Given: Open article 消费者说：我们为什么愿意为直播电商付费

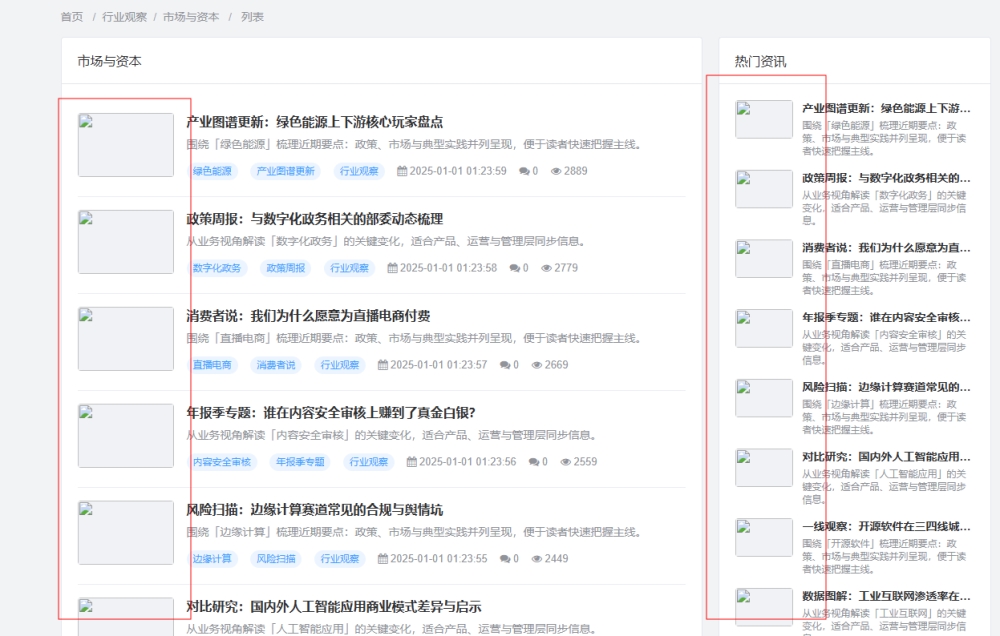Looking at the screenshot, I should pos(308,316).
